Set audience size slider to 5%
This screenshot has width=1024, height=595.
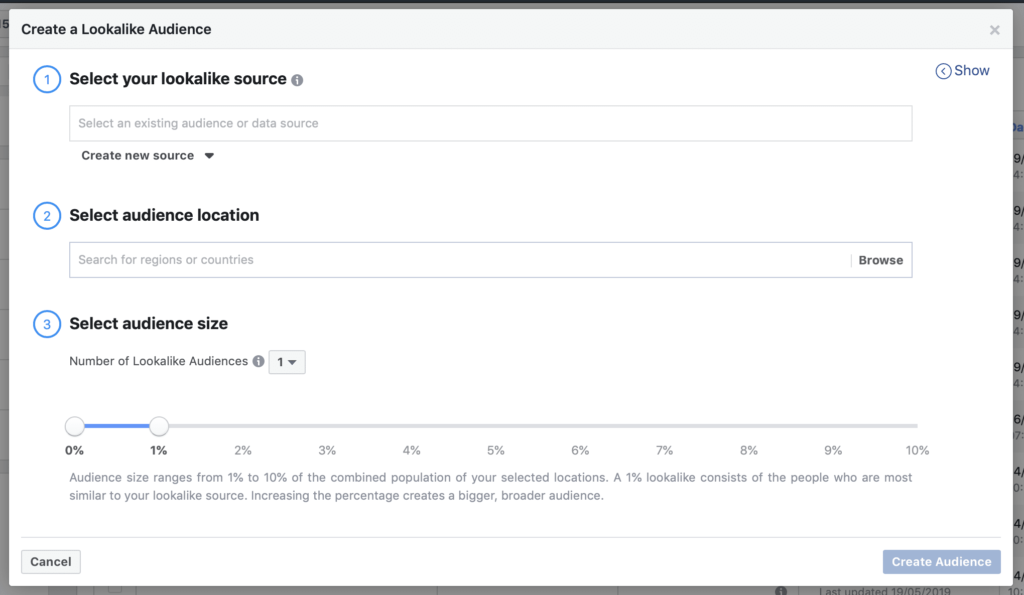(x=496, y=427)
